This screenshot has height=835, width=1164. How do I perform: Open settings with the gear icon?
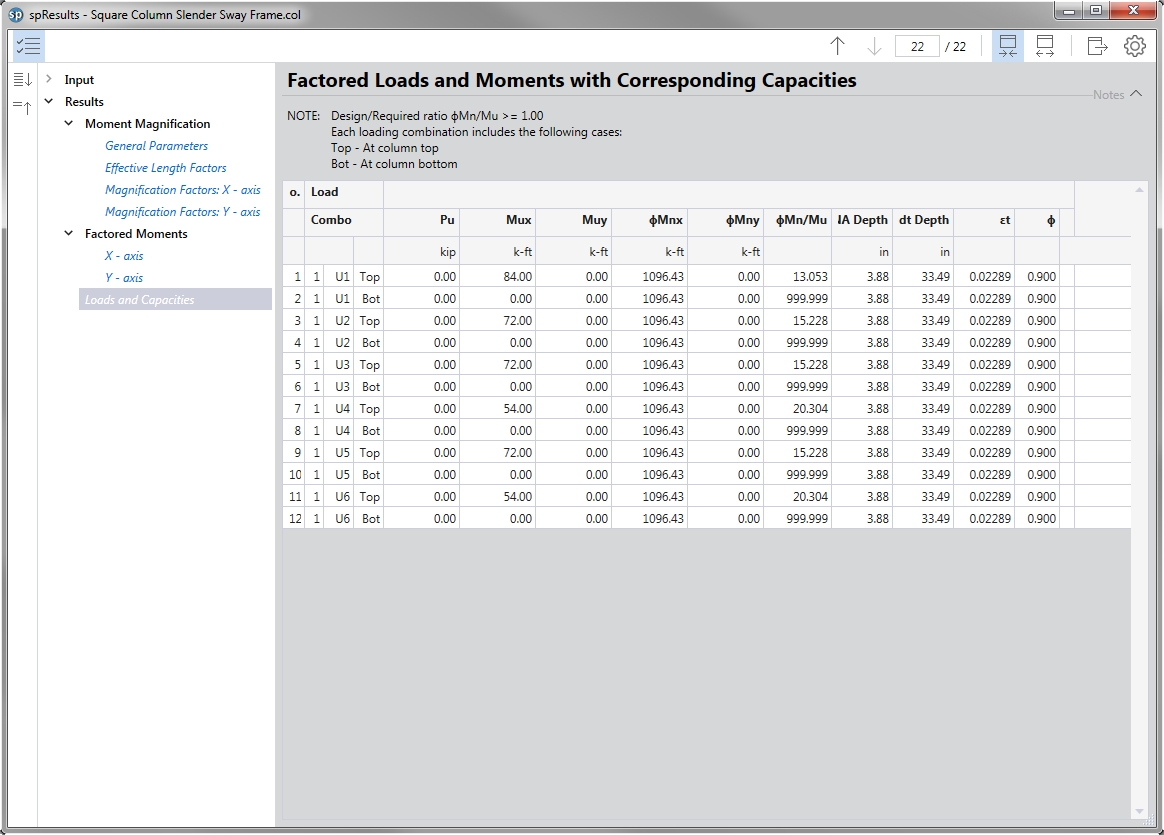coord(1134,46)
